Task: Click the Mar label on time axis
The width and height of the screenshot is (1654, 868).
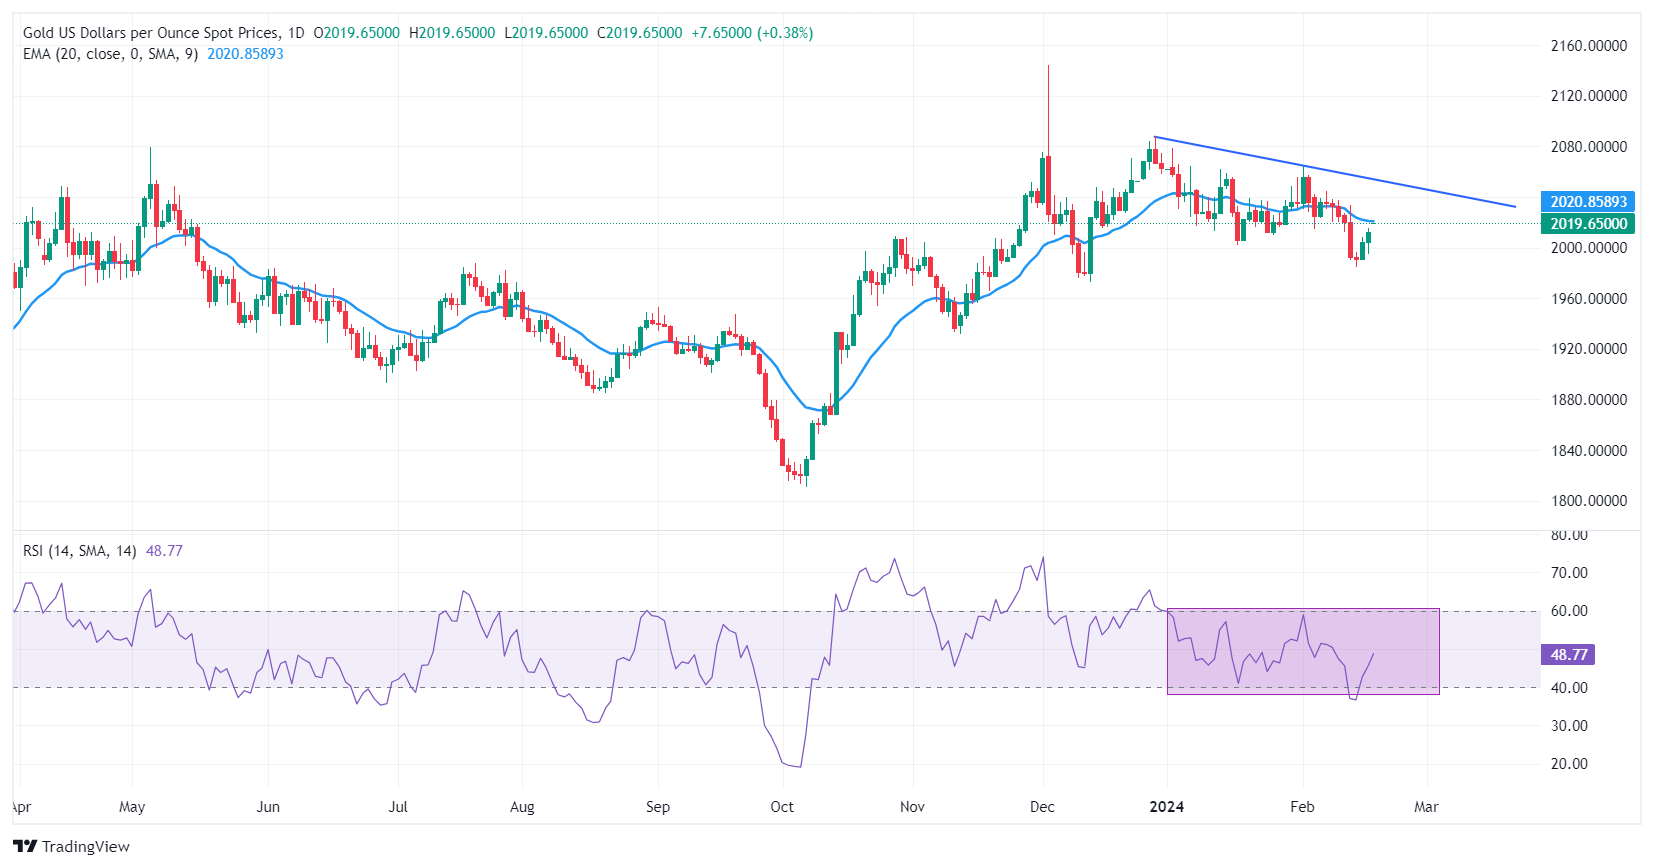Action: [x=1426, y=807]
